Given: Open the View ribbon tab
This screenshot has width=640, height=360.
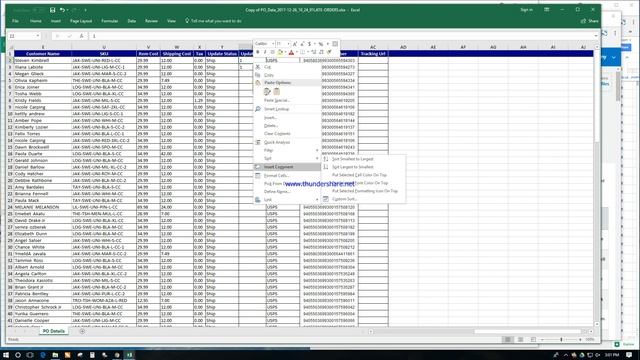Looking at the screenshot, I should (x=171, y=21).
